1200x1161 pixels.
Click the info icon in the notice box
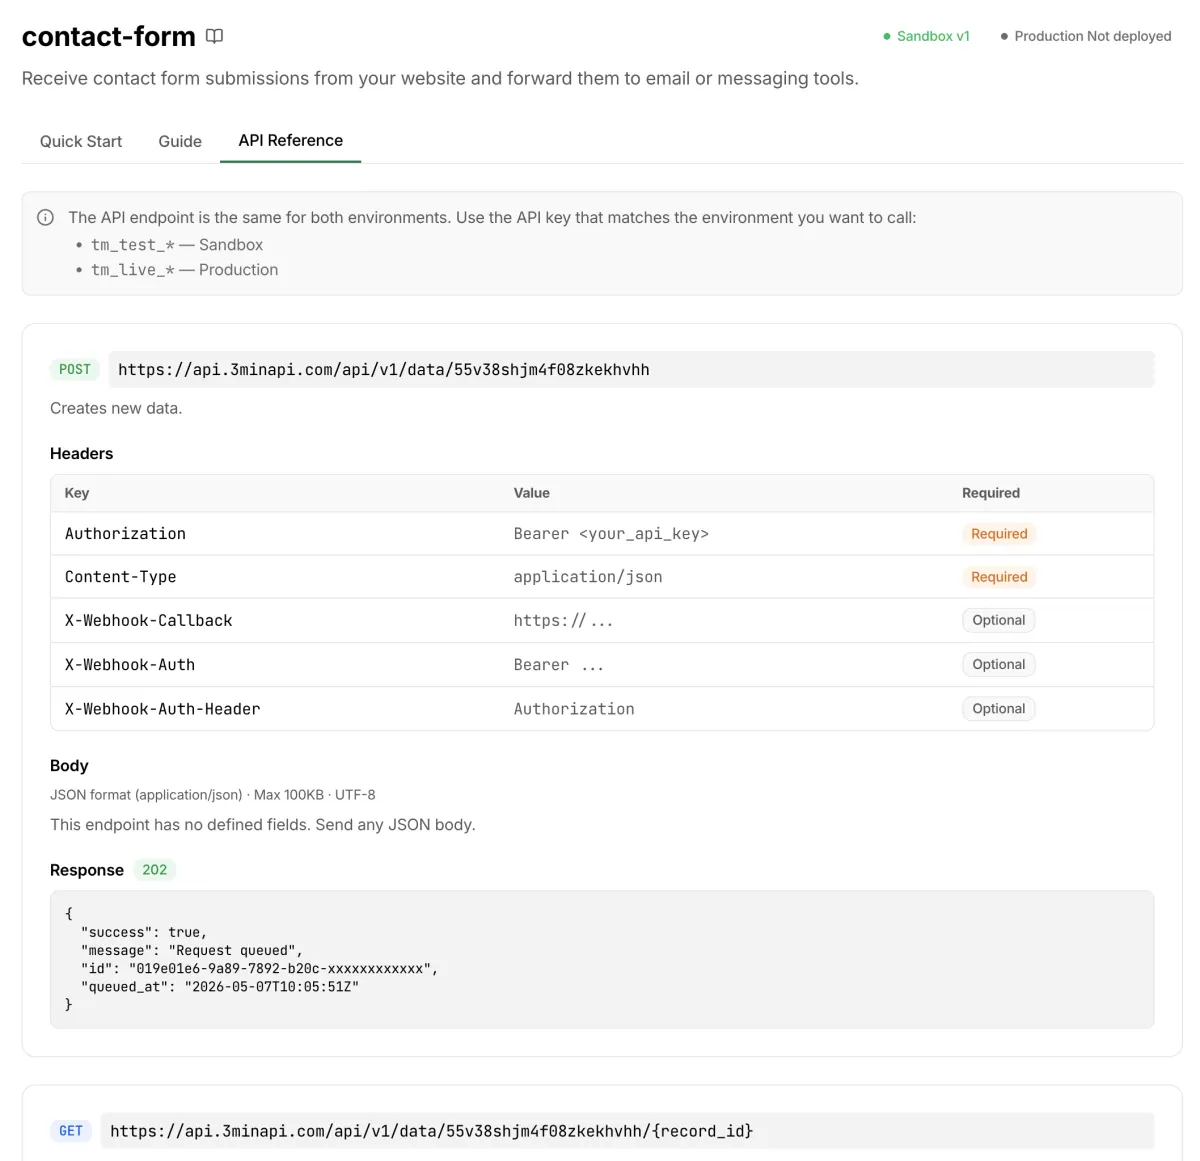45,217
